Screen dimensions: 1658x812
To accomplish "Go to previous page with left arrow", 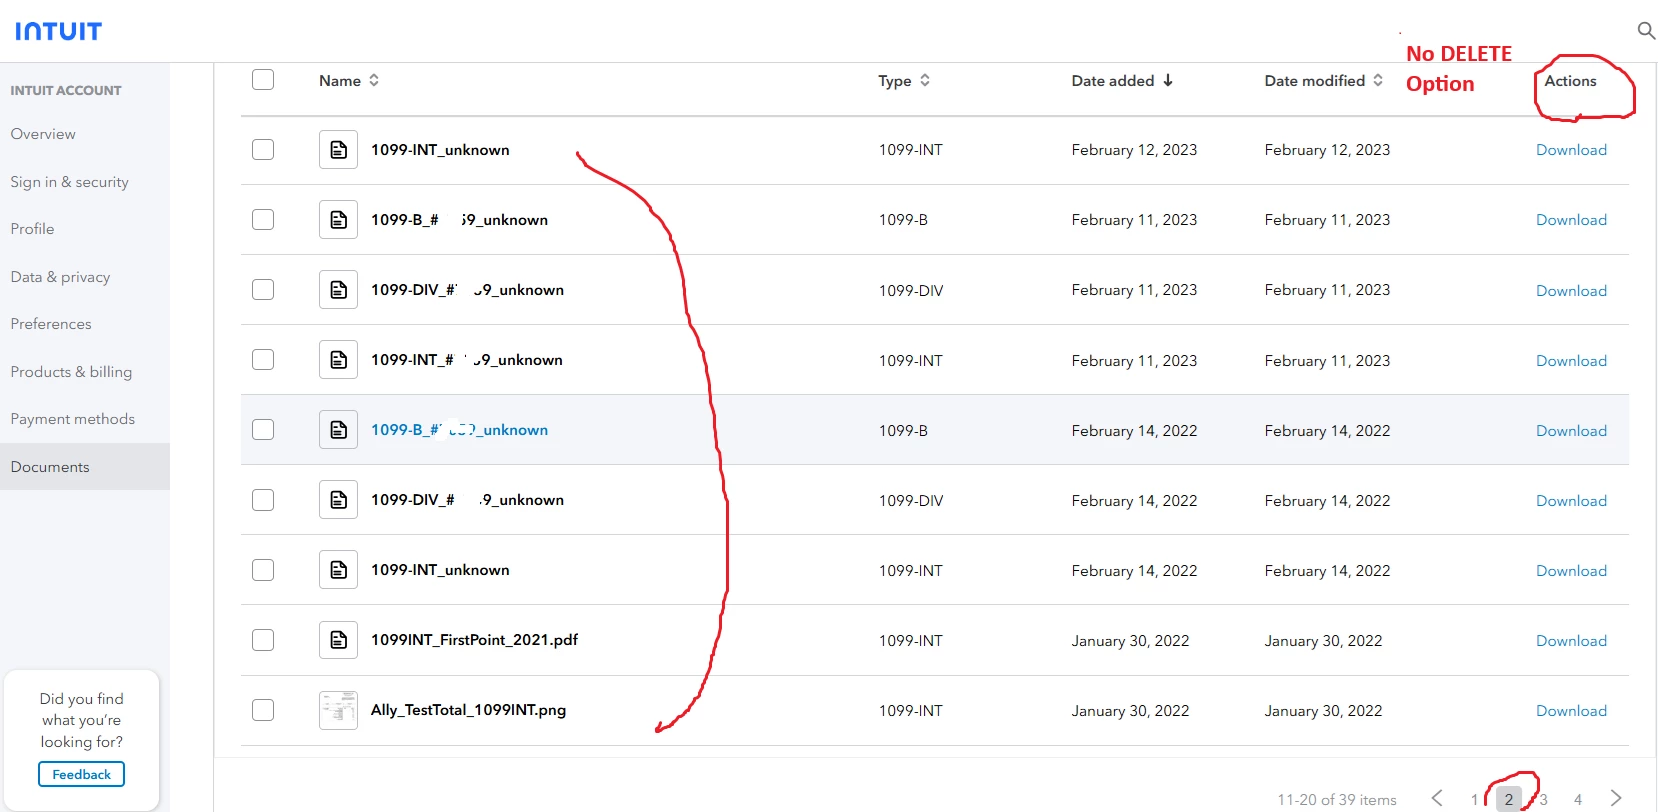I will point(1437,798).
